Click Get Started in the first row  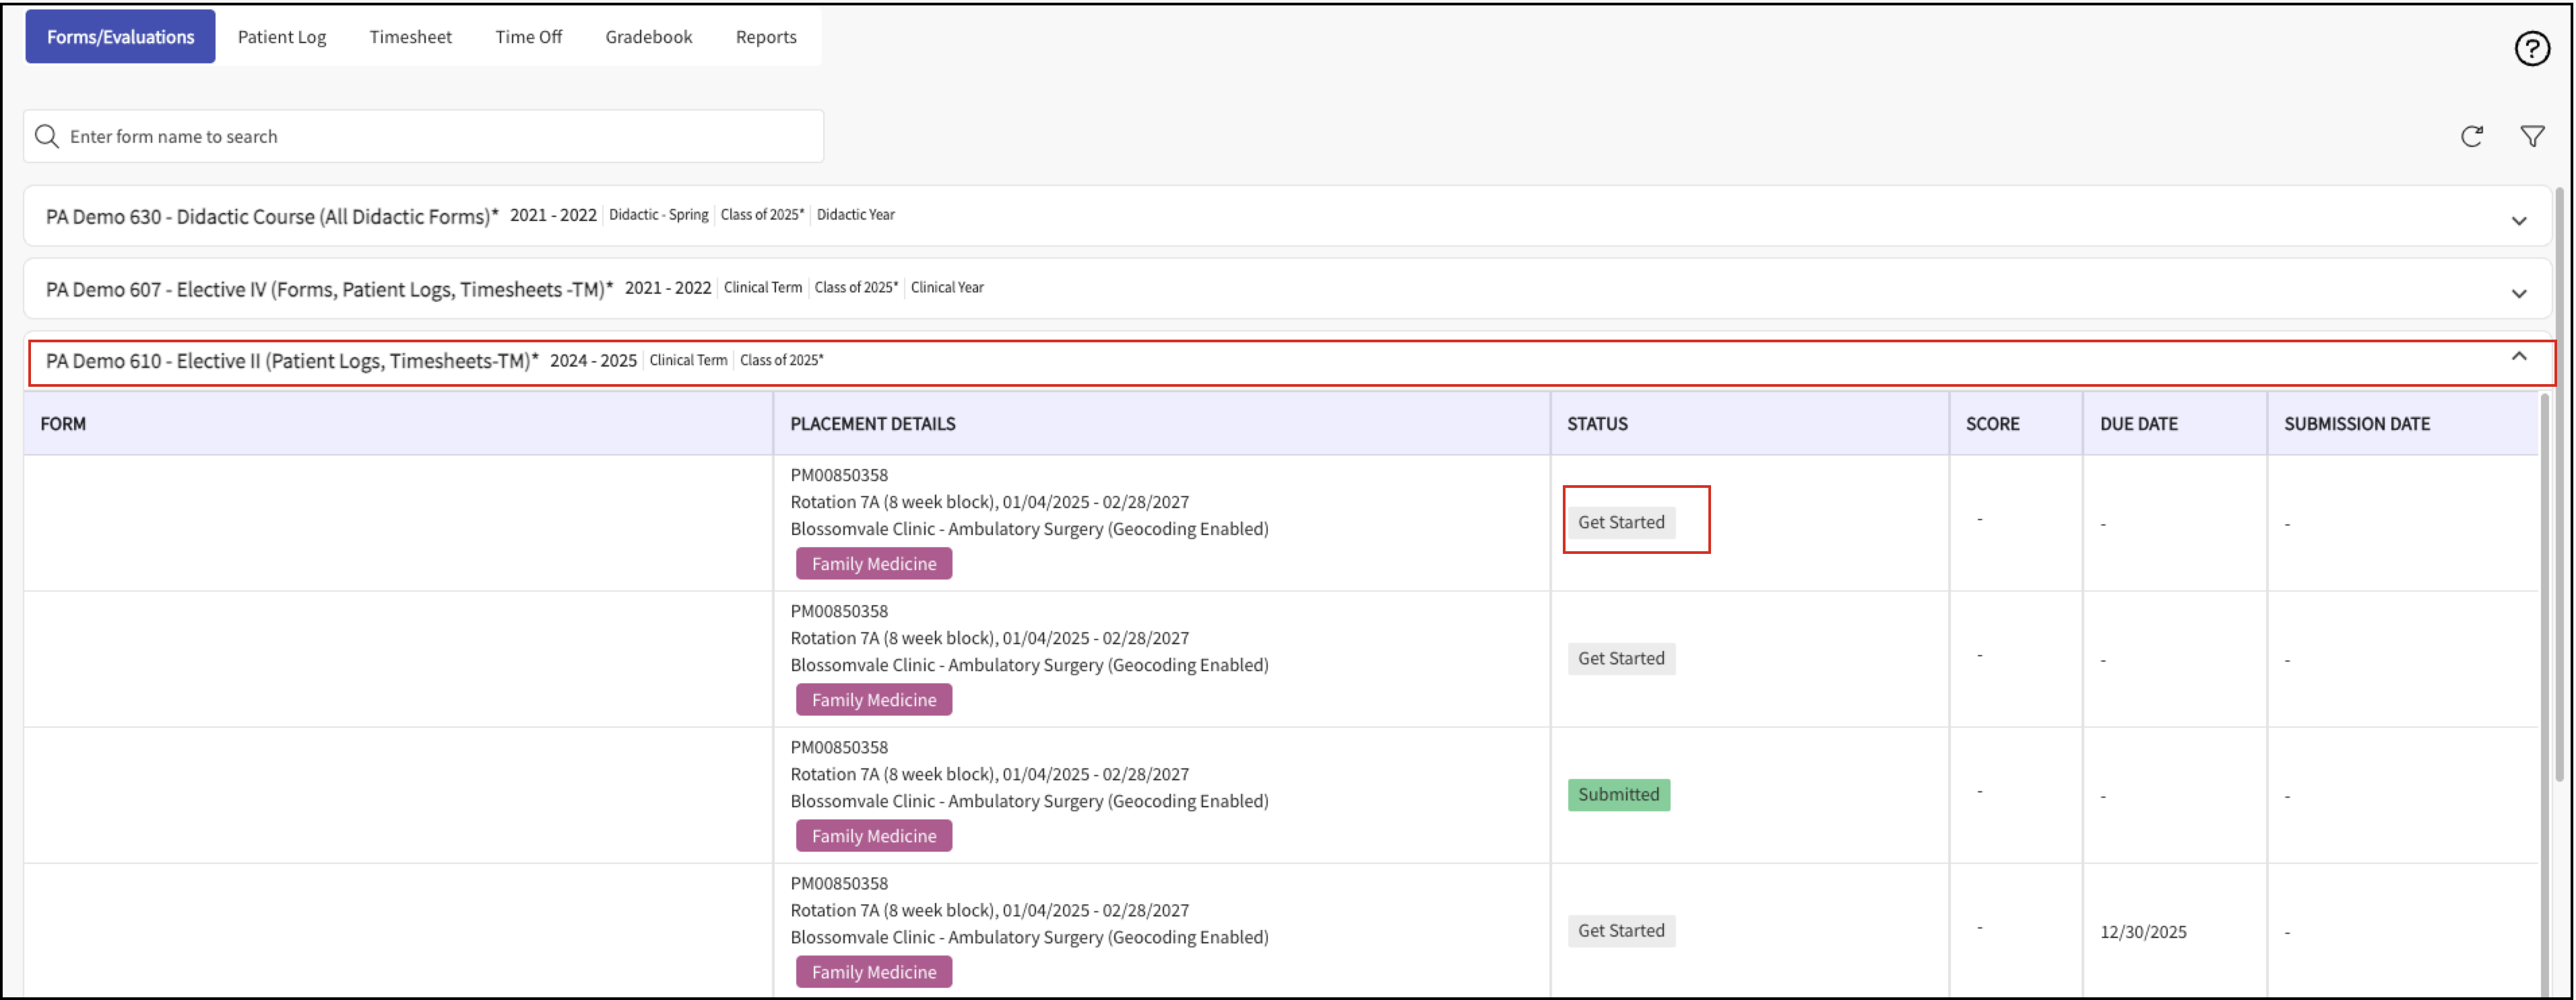pos(1620,522)
